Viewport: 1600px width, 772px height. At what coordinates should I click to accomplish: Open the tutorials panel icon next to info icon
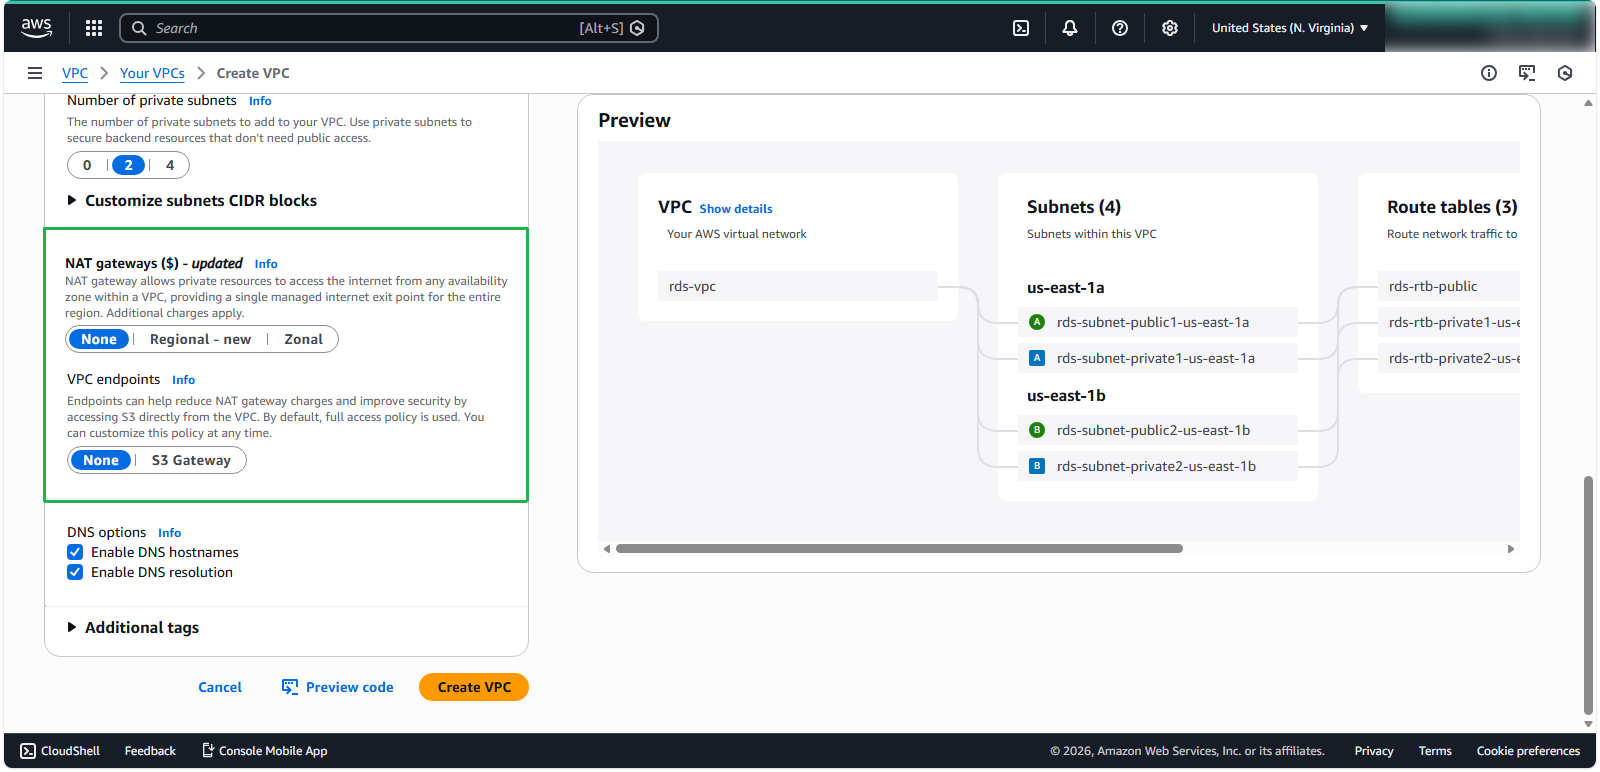coord(1527,73)
